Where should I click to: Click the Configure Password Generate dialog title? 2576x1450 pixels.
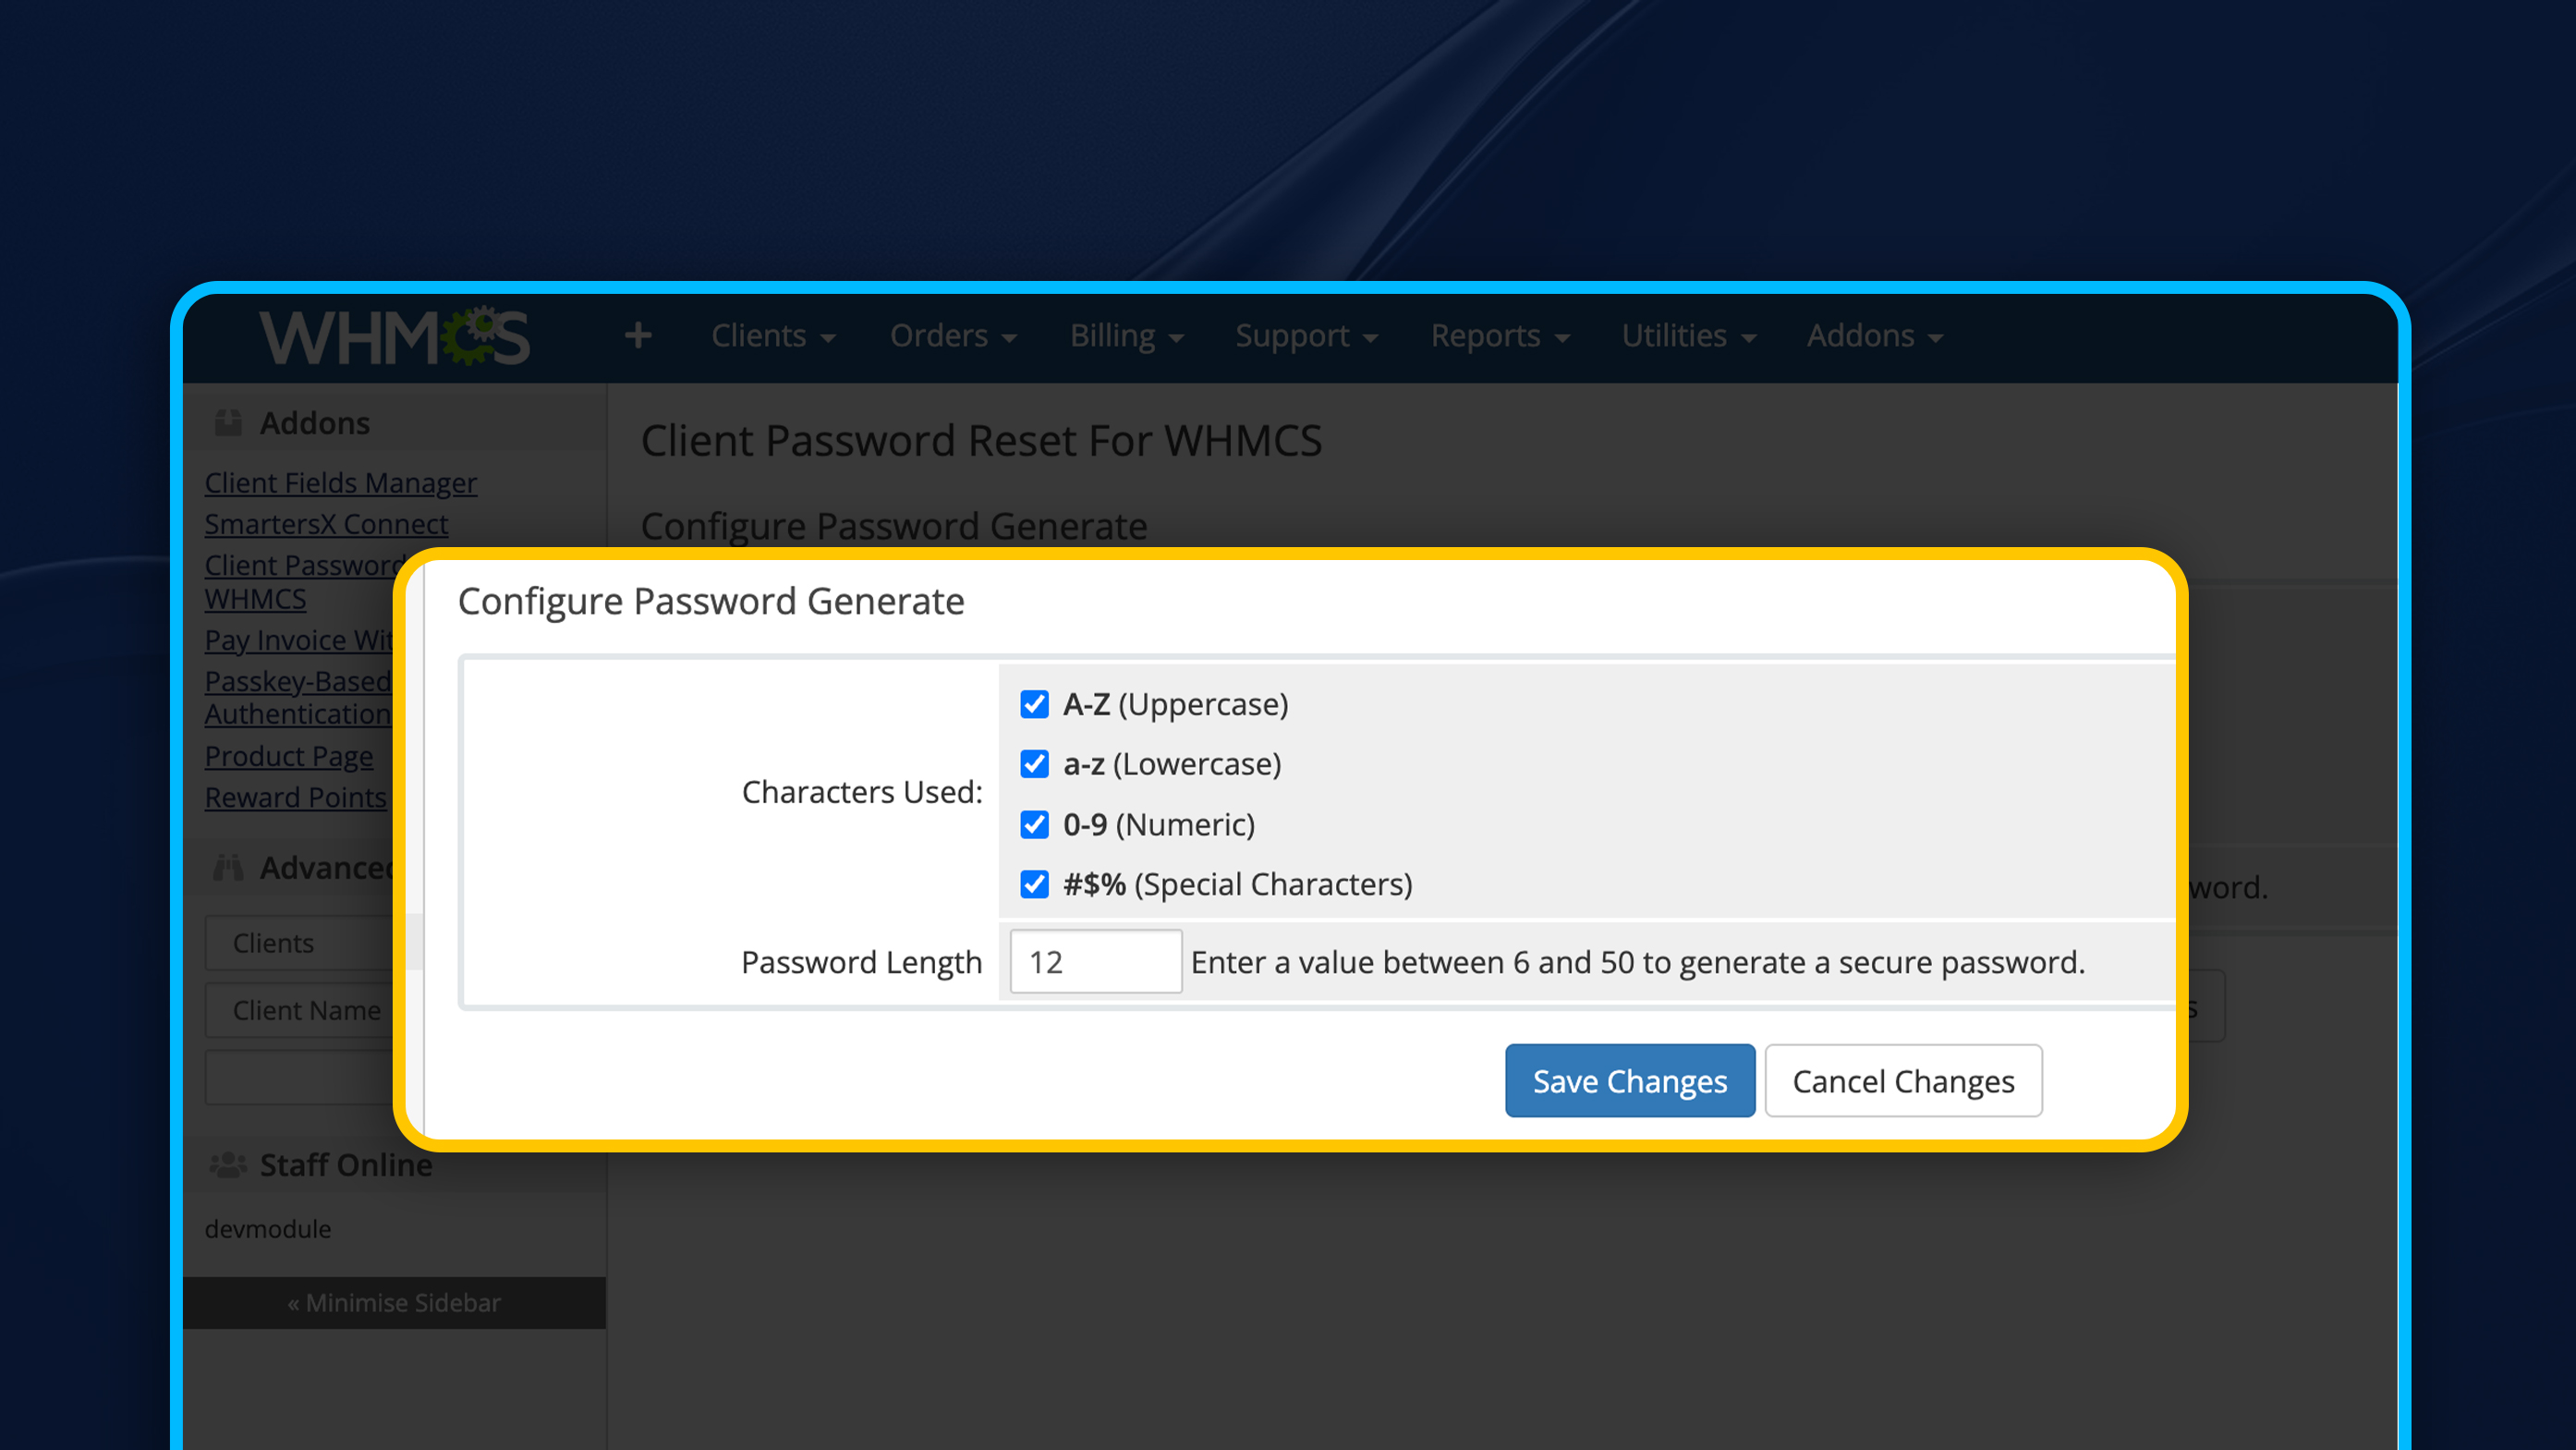[x=711, y=601]
